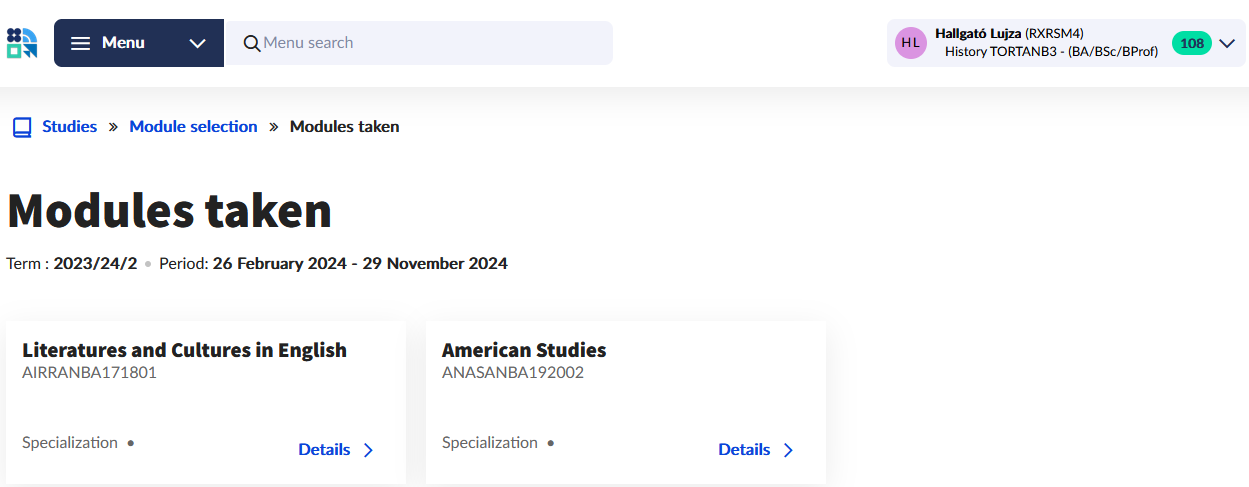Image resolution: width=1249 pixels, height=487 pixels.
Task: Click the hamburger menu icon
Action: pyautogui.click(x=81, y=43)
